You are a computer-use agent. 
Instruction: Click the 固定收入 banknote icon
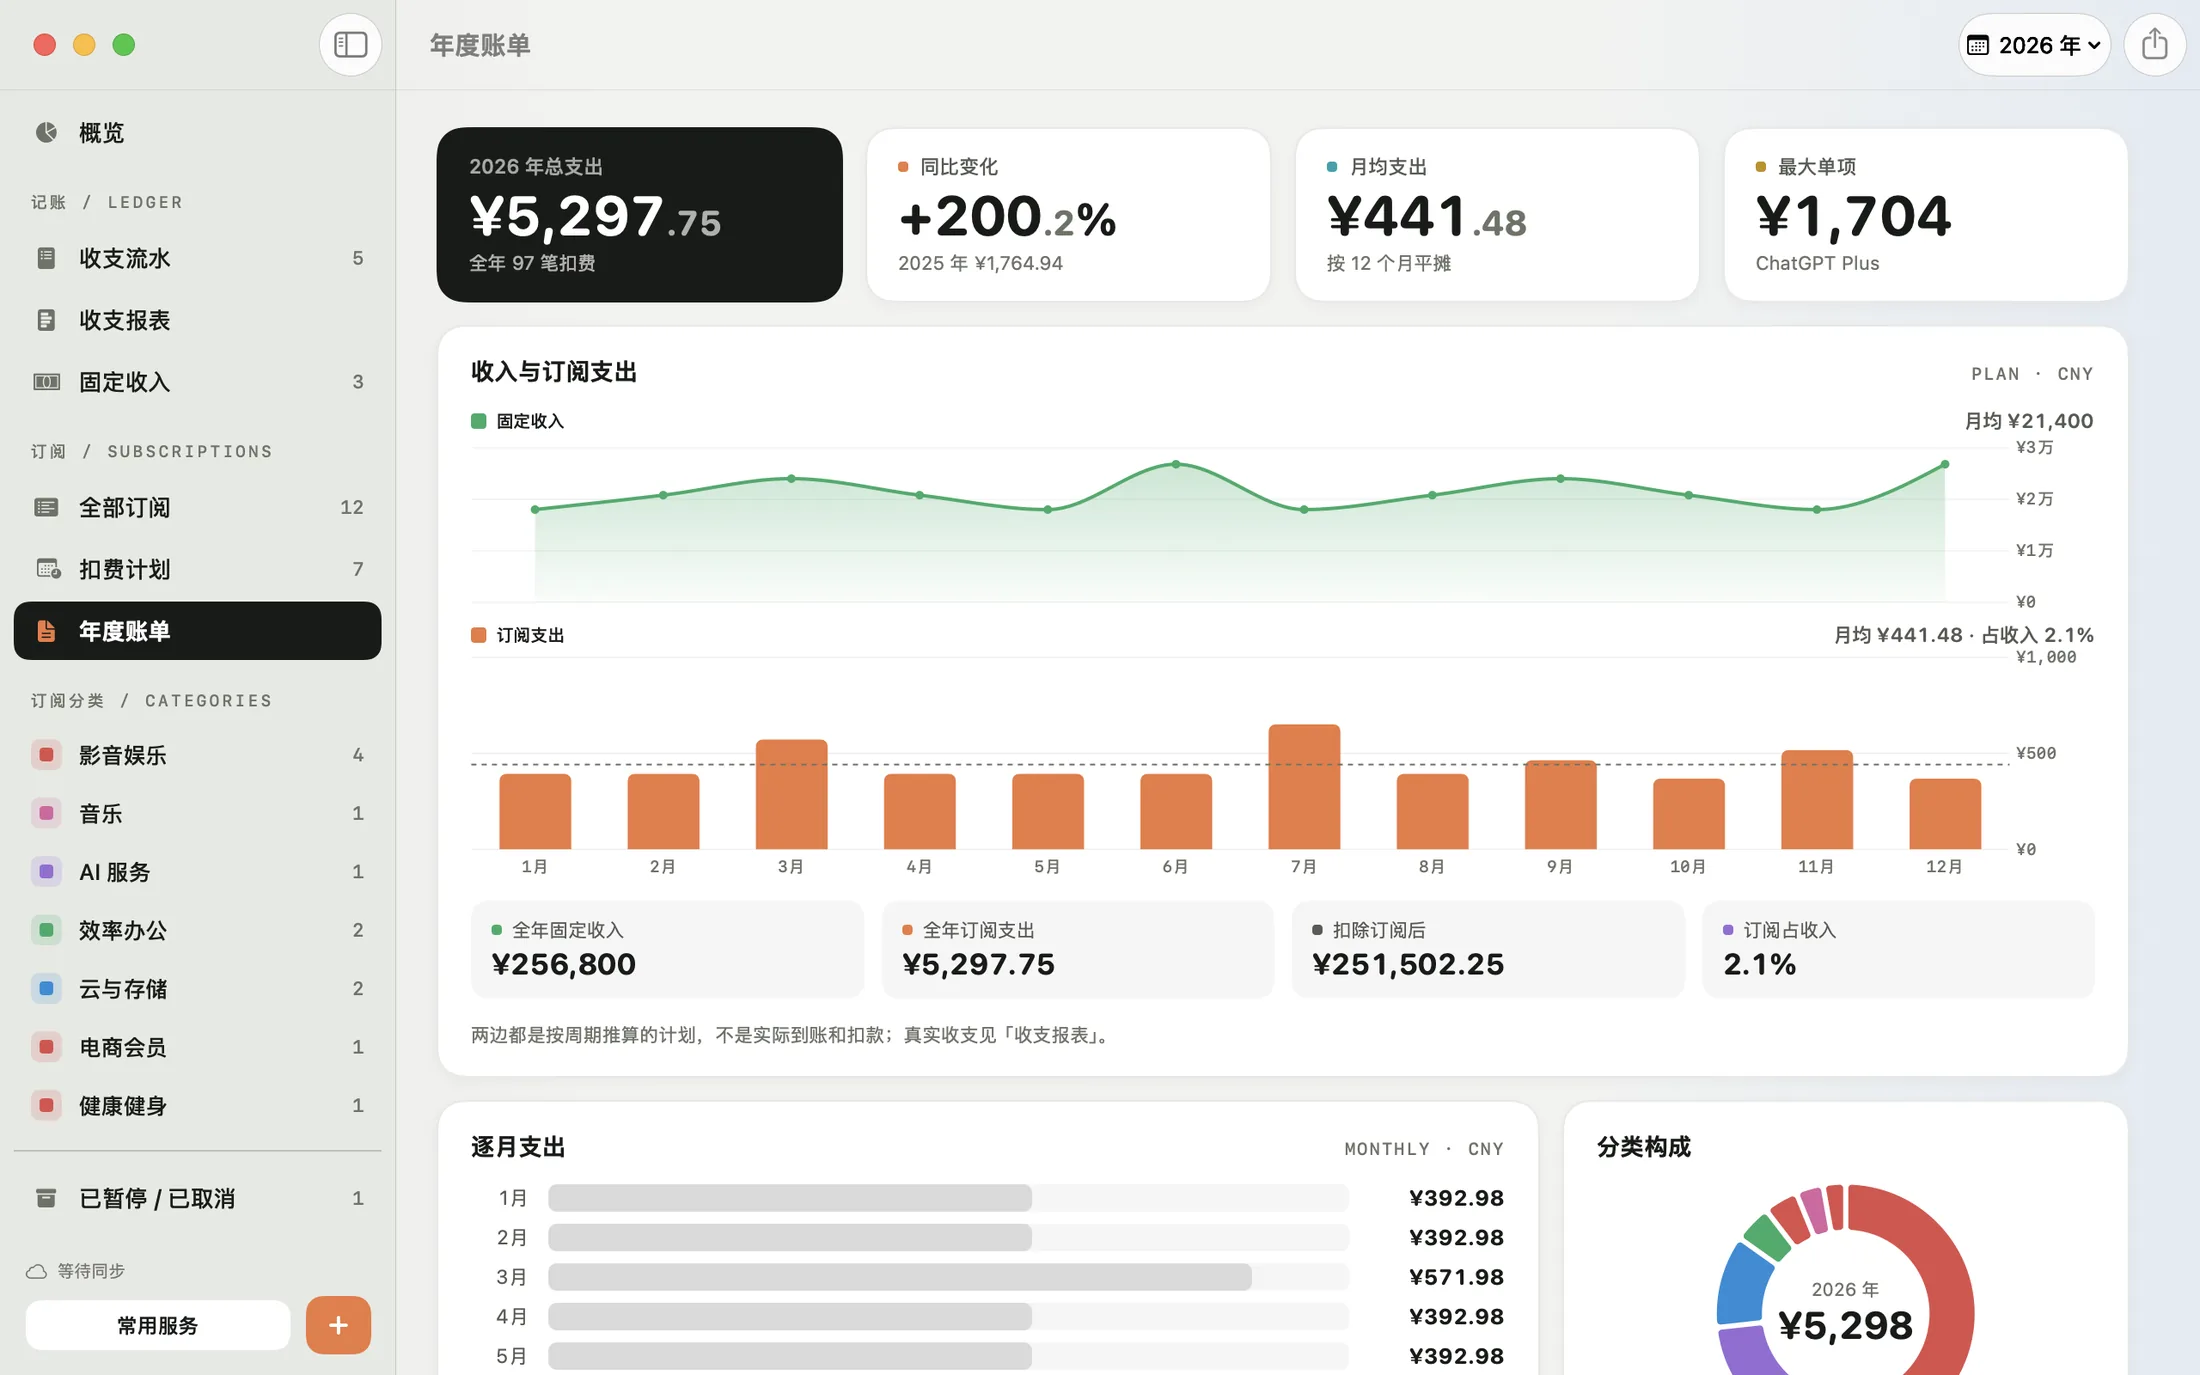(46, 382)
